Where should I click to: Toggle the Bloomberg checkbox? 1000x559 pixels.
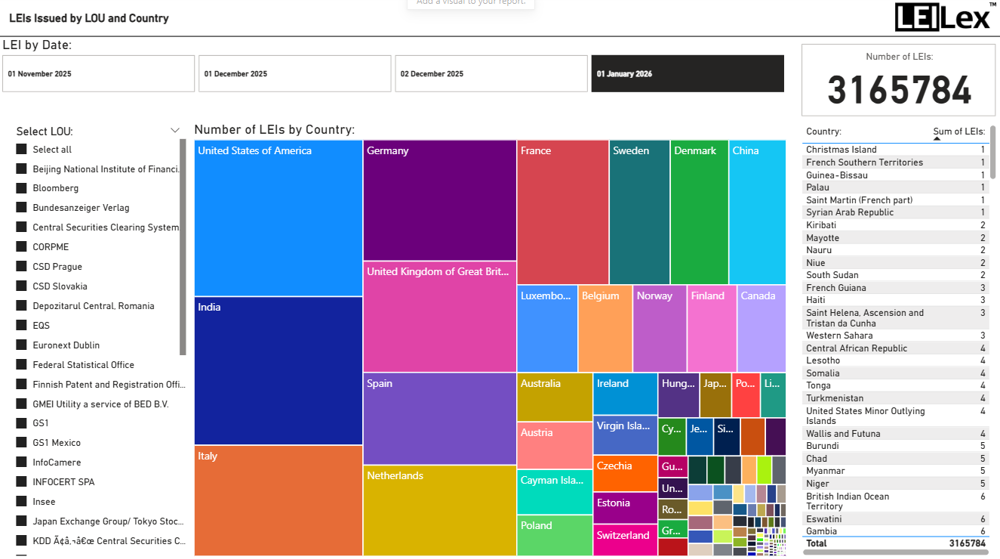21,188
